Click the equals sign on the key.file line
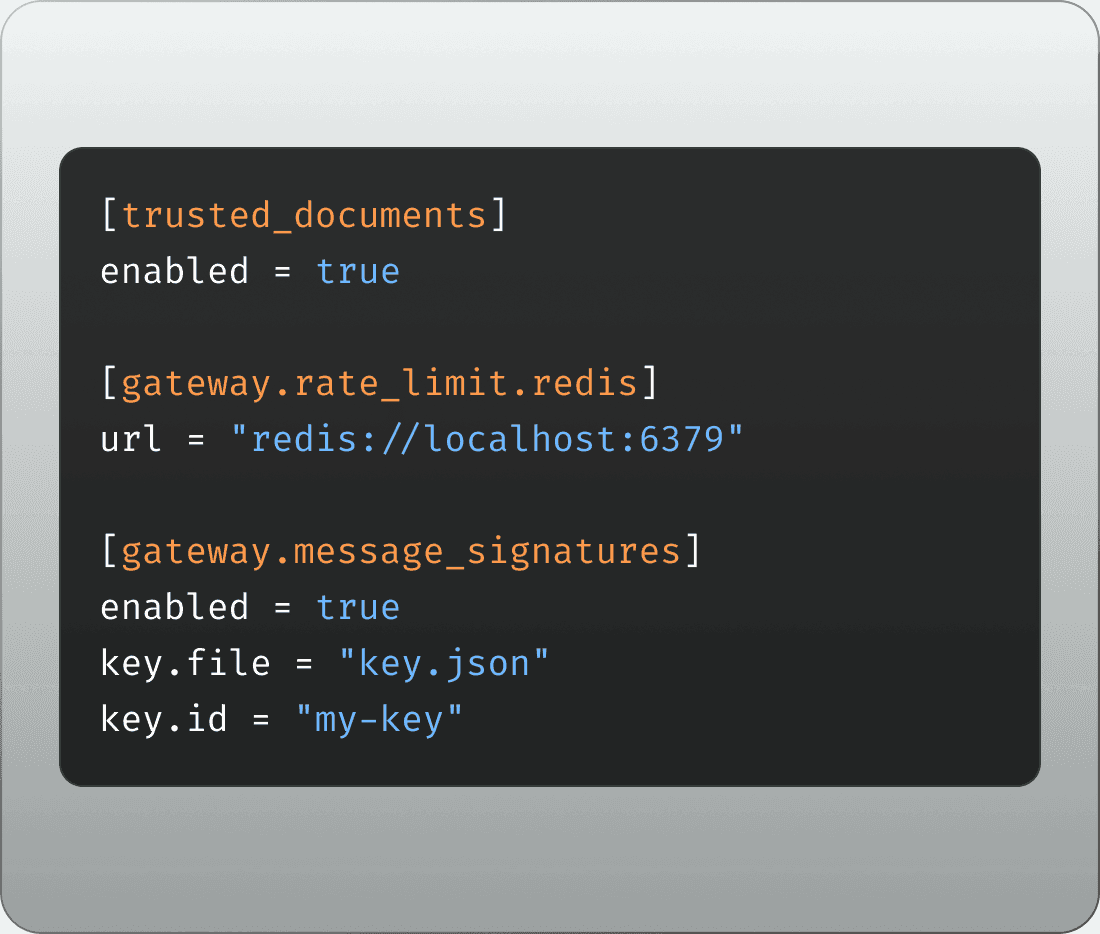 coord(304,663)
